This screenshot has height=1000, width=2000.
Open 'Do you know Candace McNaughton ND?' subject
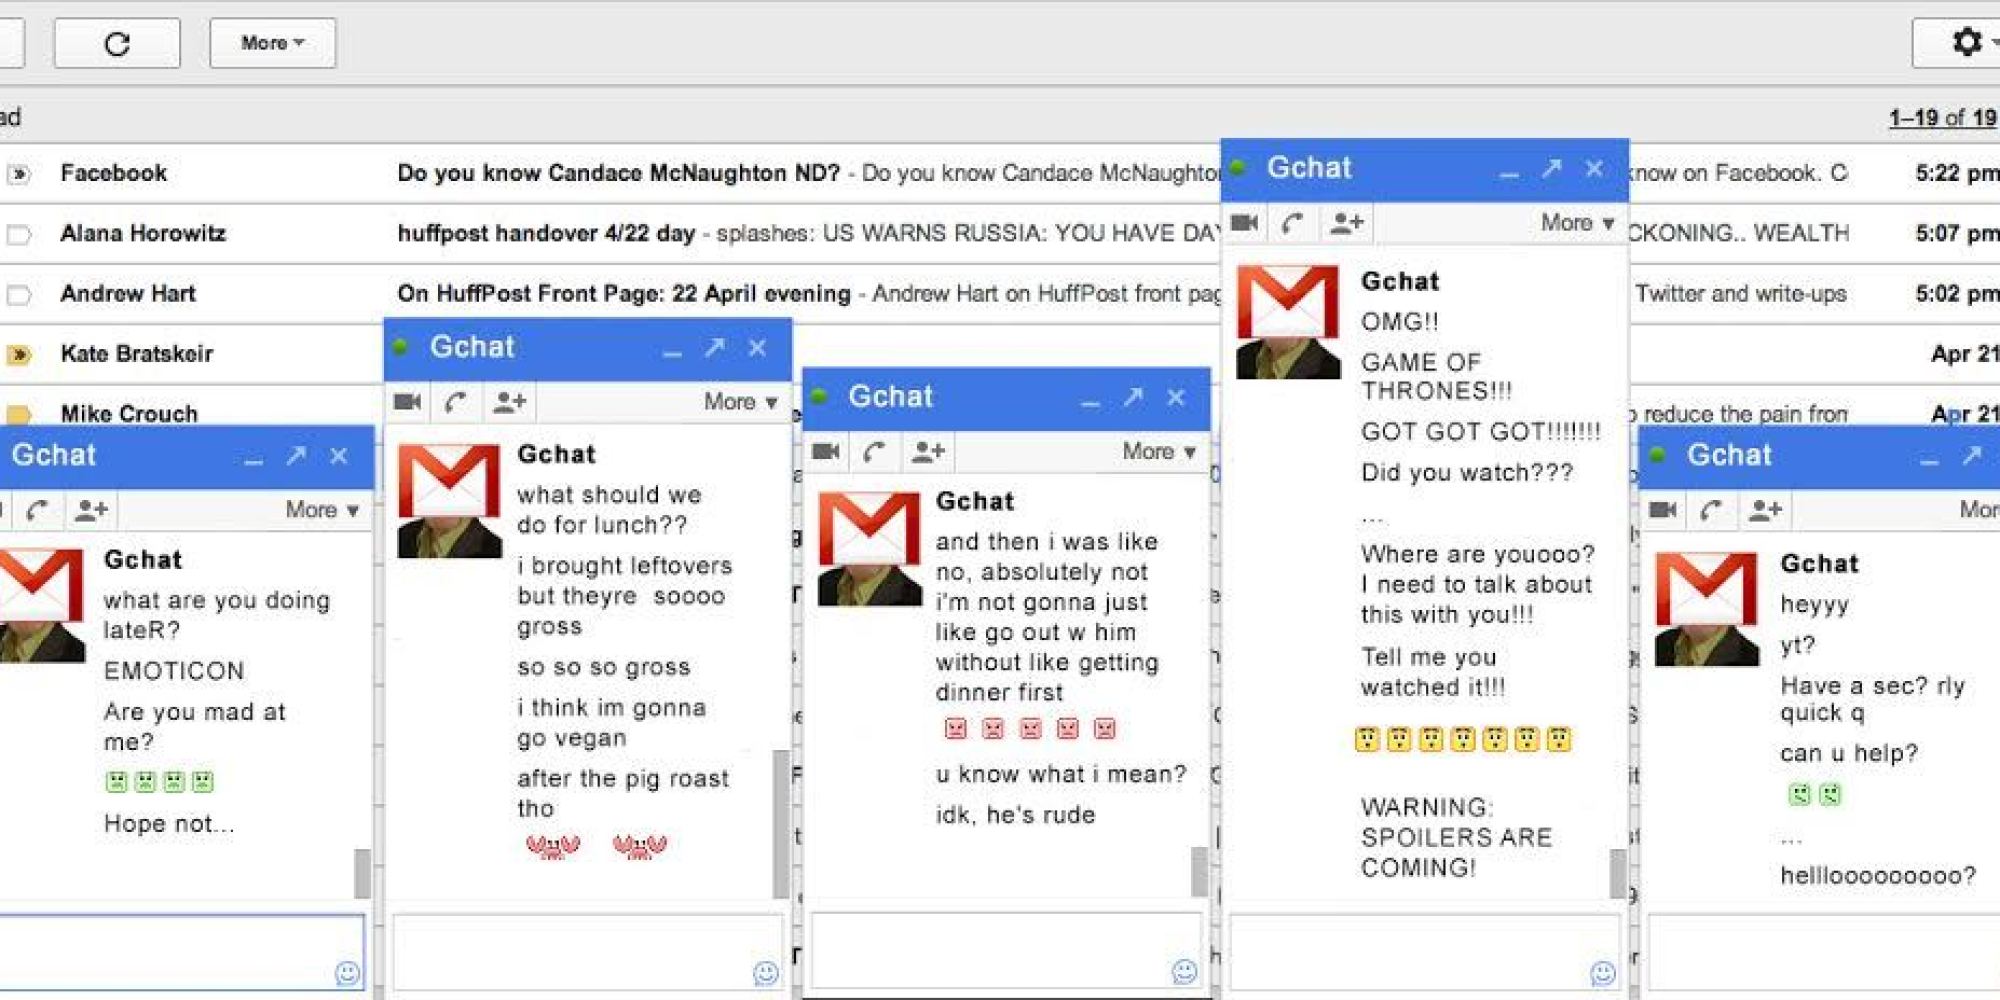coord(619,173)
